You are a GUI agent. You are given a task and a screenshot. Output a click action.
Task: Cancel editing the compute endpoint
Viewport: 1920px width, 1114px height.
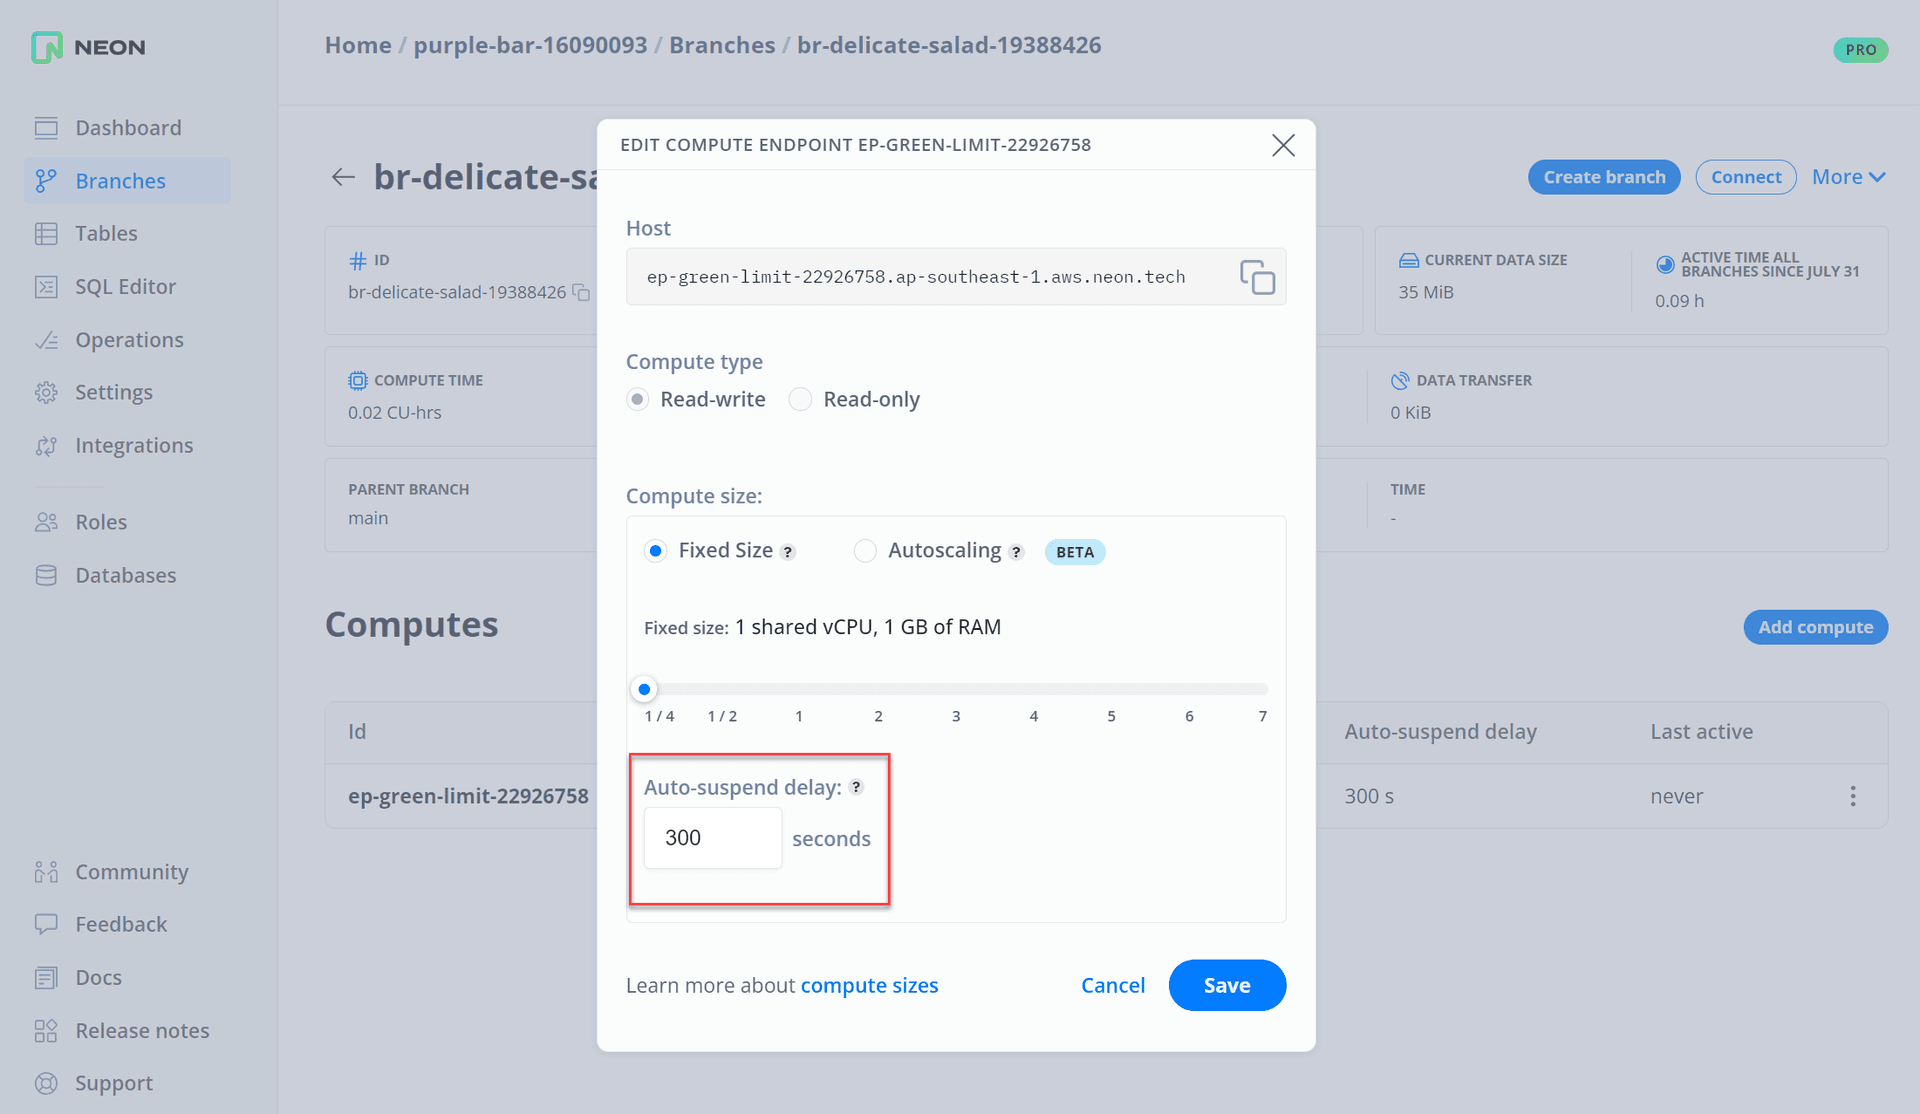click(x=1112, y=986)
